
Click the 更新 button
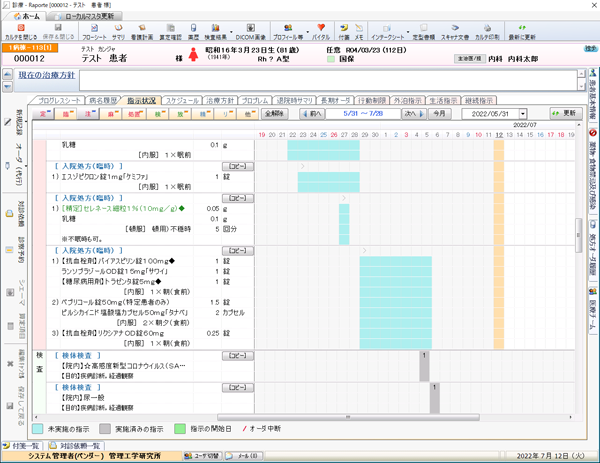566,113
